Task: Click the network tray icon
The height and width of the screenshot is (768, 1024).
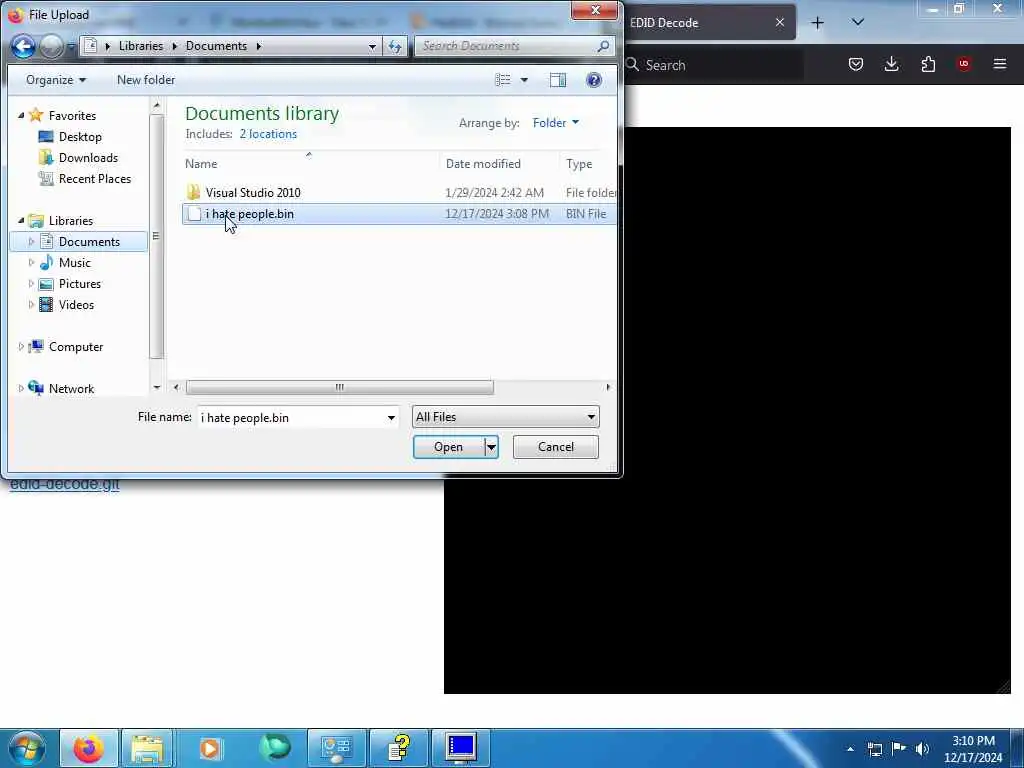Action: [875, 749]
